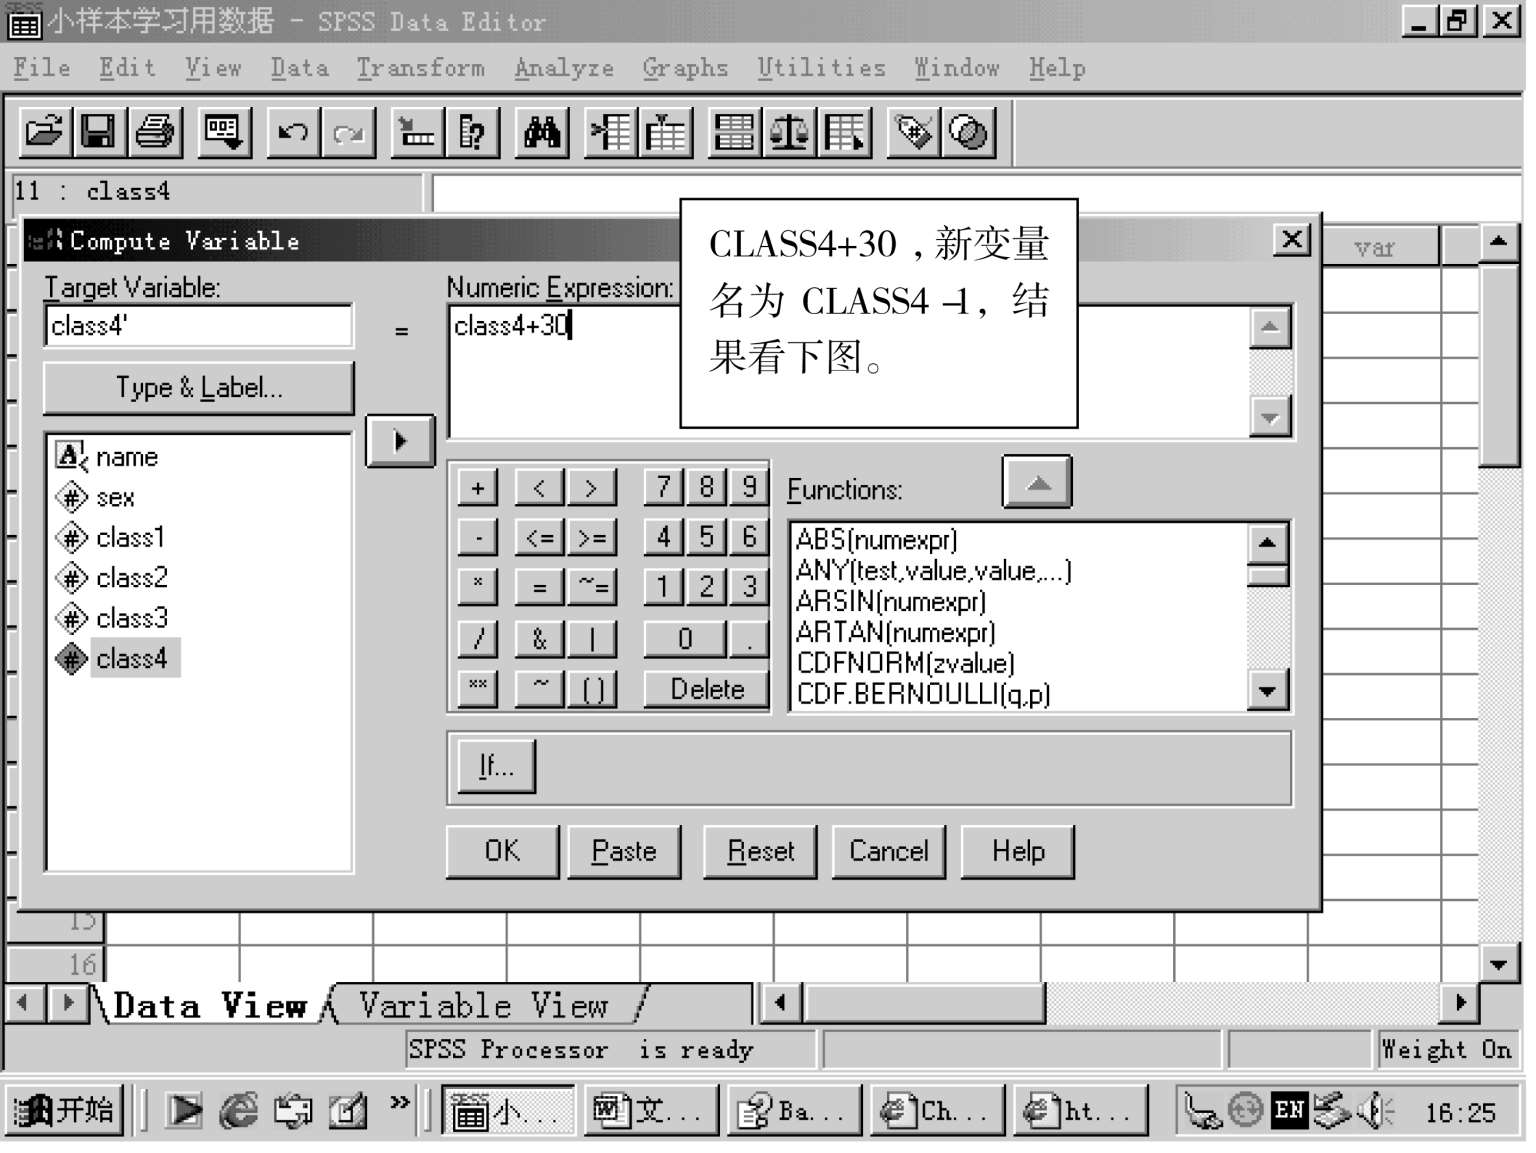Click the Insert Case toolbar icon
1536x1153 pixels.
pyautogui.click(x=611, y=132)
